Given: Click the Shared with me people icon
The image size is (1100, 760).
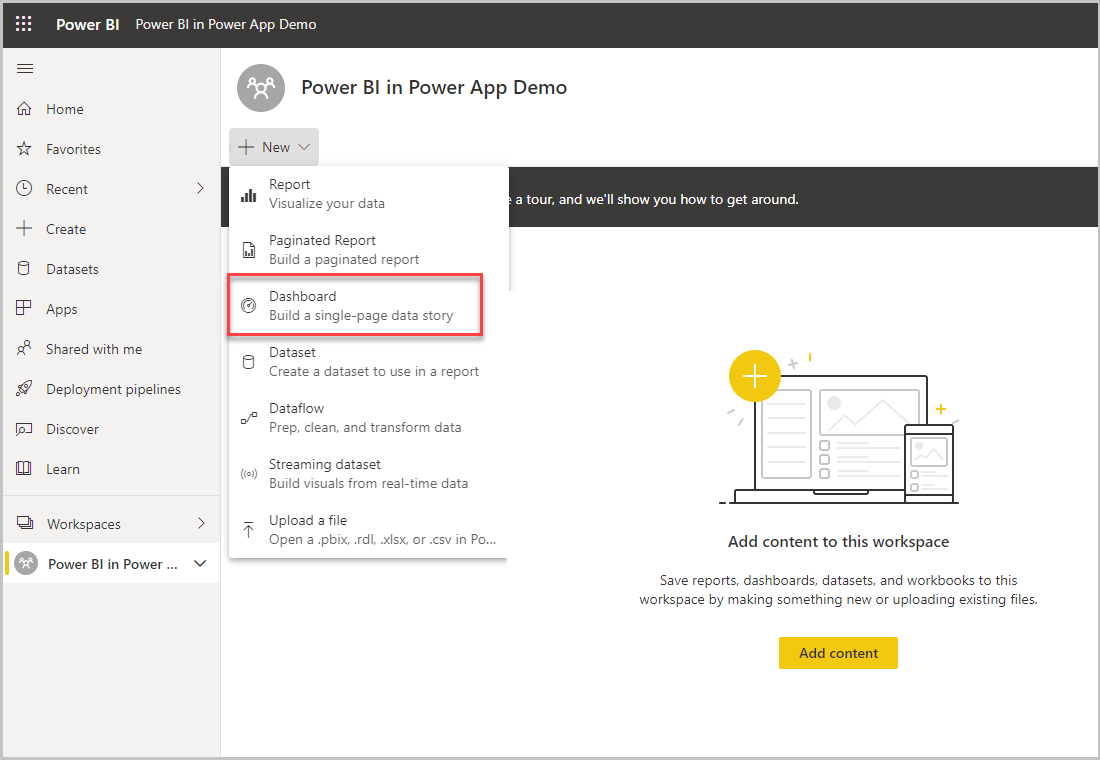Looking at the screenshot, I should pyautogui.click(x=24, y=349).
